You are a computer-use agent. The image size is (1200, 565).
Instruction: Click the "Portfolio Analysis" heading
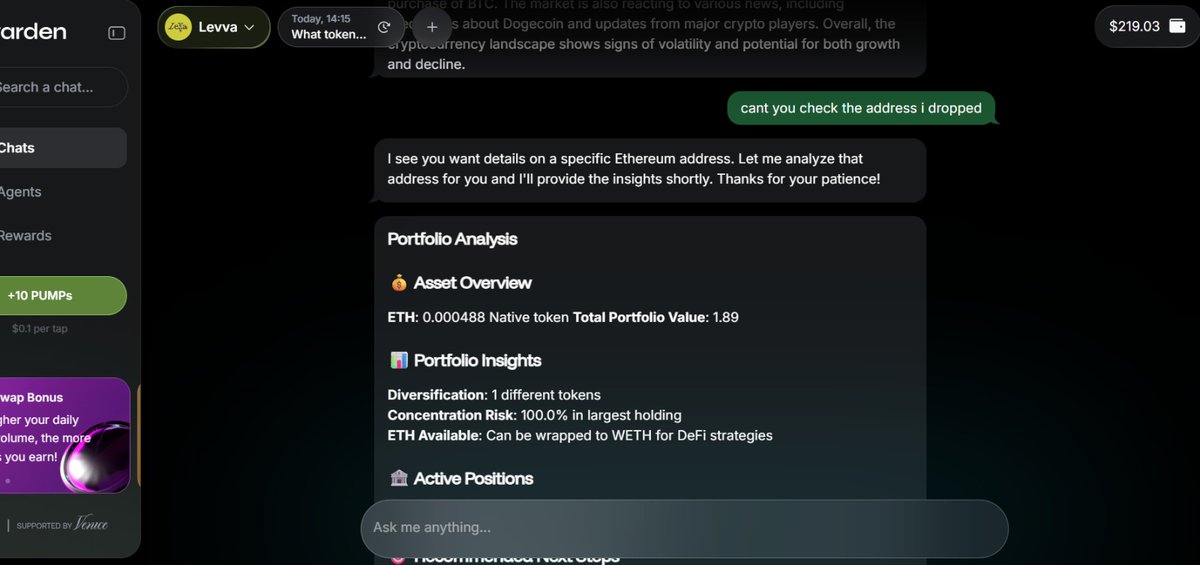452,239
